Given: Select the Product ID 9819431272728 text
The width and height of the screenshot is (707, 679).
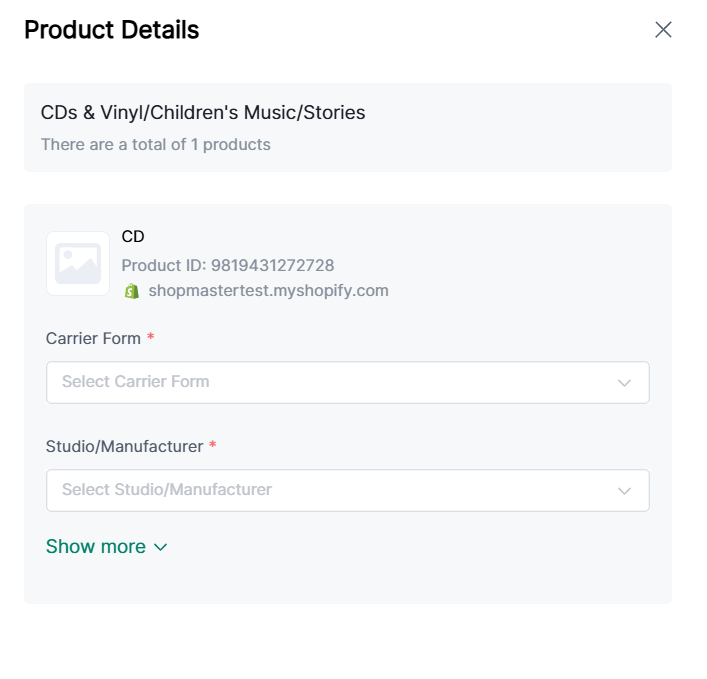Looking at the screenshot, I should tap(228, 265).
